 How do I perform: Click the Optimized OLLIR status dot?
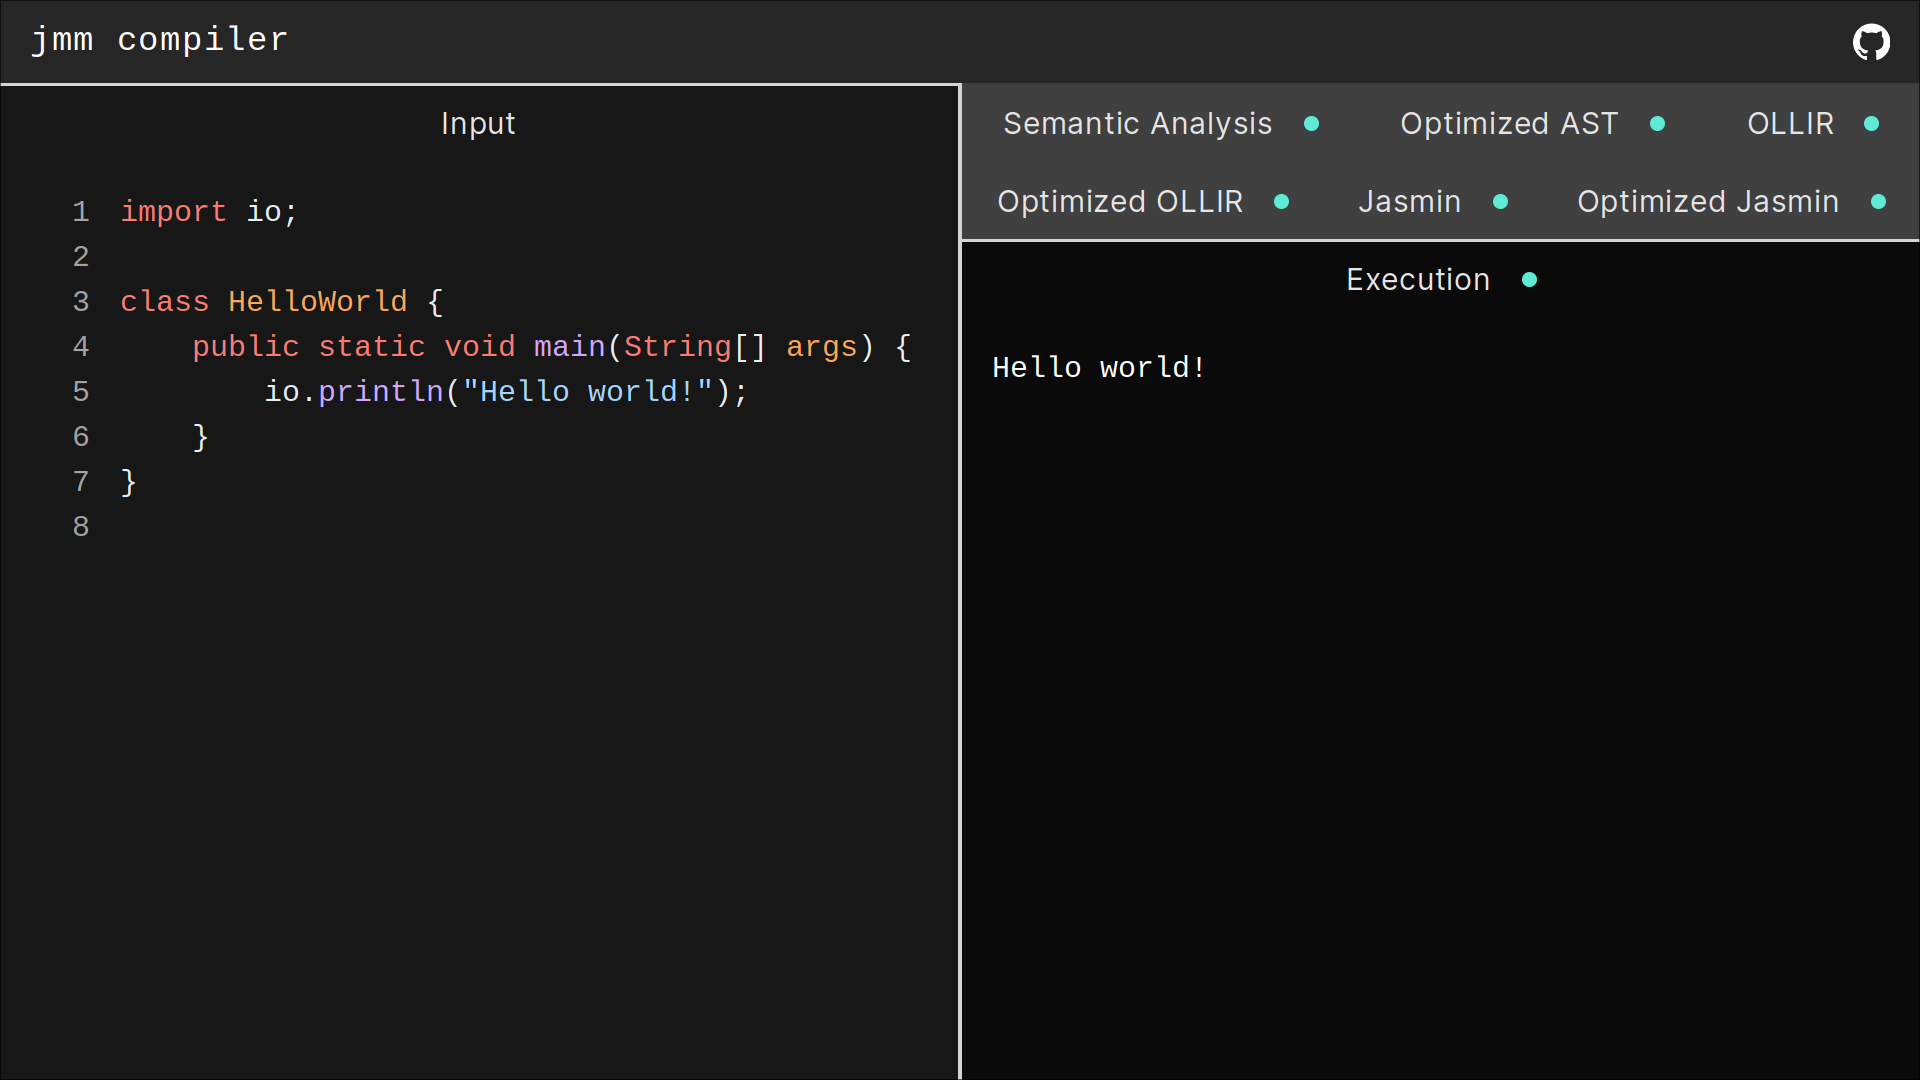click(1281, 202)
